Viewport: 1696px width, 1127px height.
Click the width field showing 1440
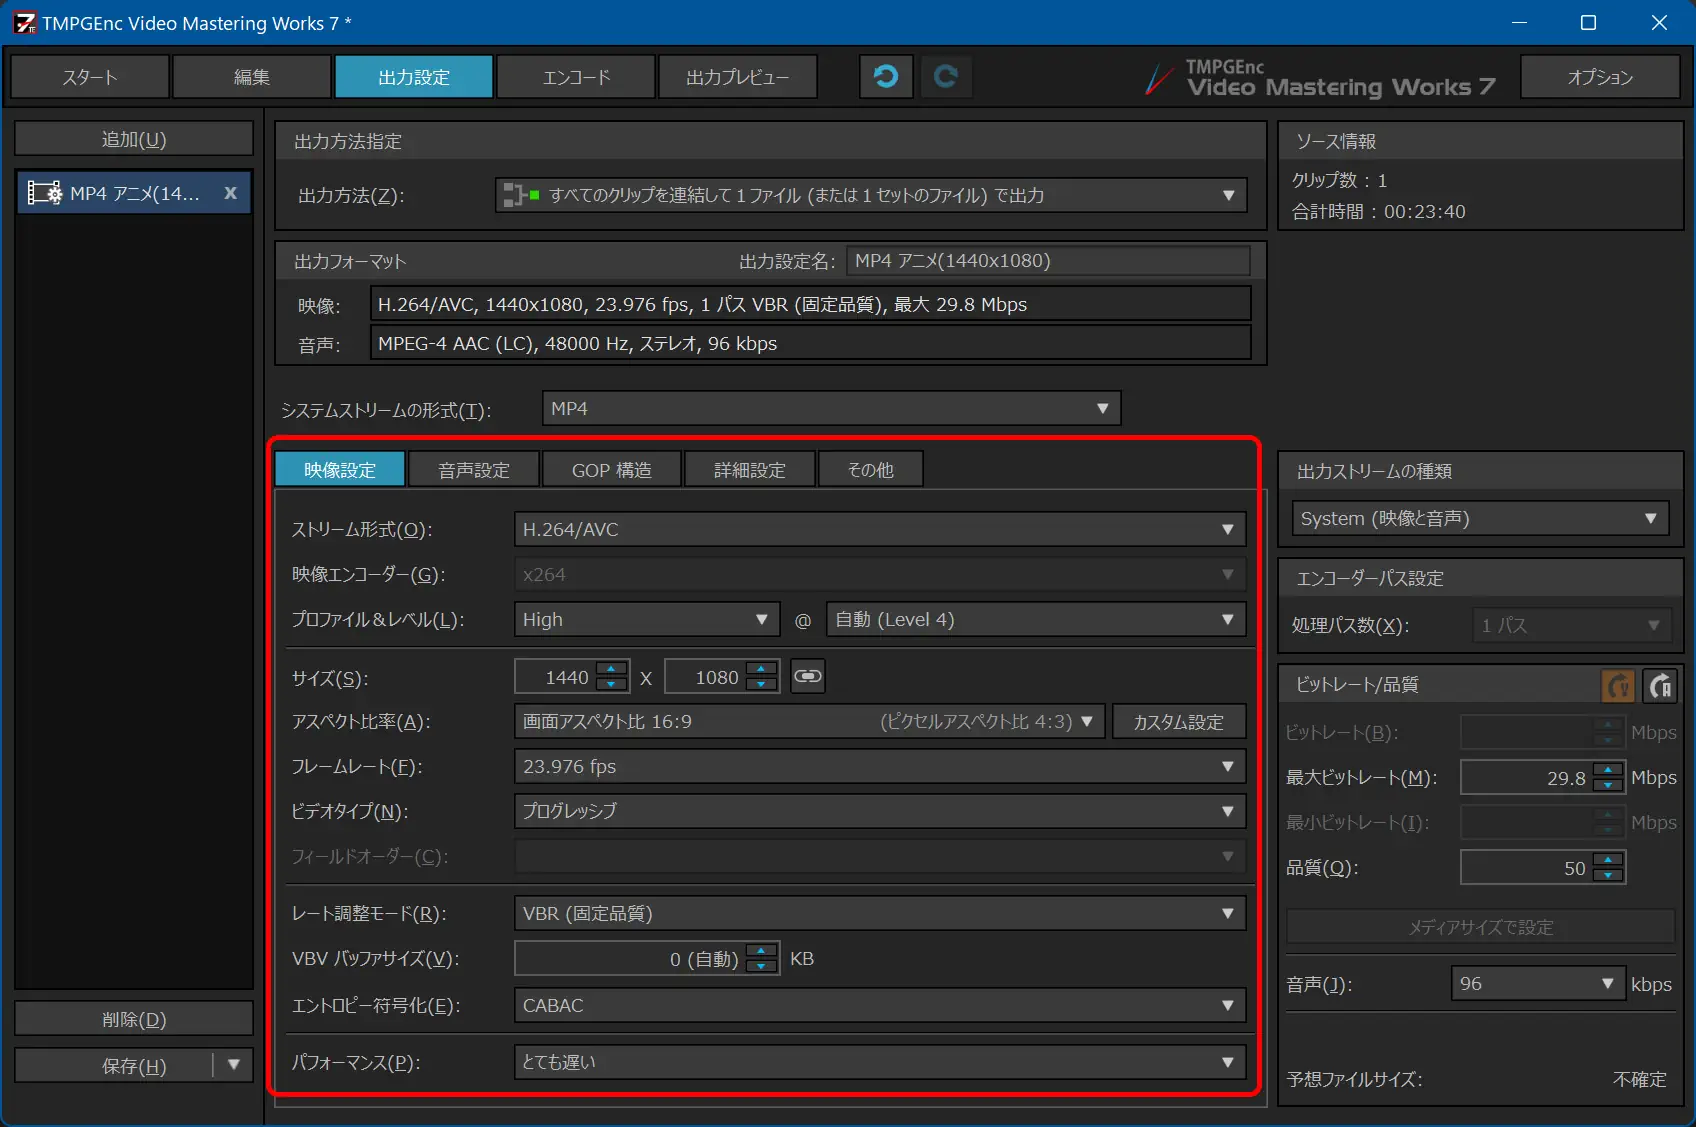(x=556, y=677)
